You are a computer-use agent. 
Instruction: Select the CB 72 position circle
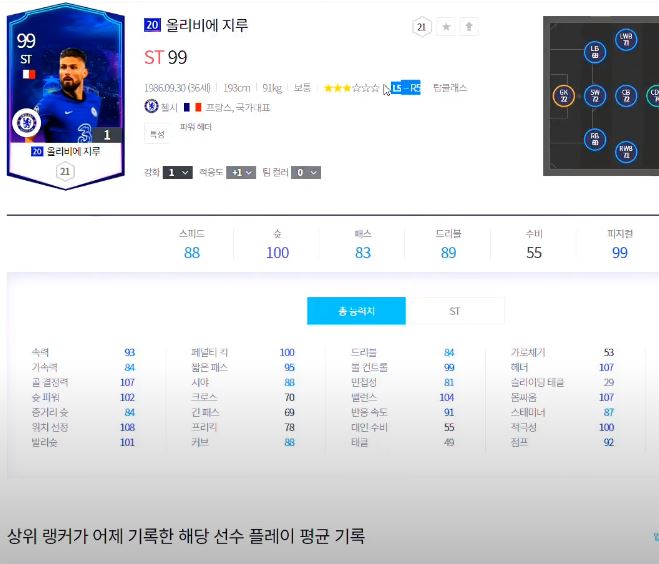626,96
